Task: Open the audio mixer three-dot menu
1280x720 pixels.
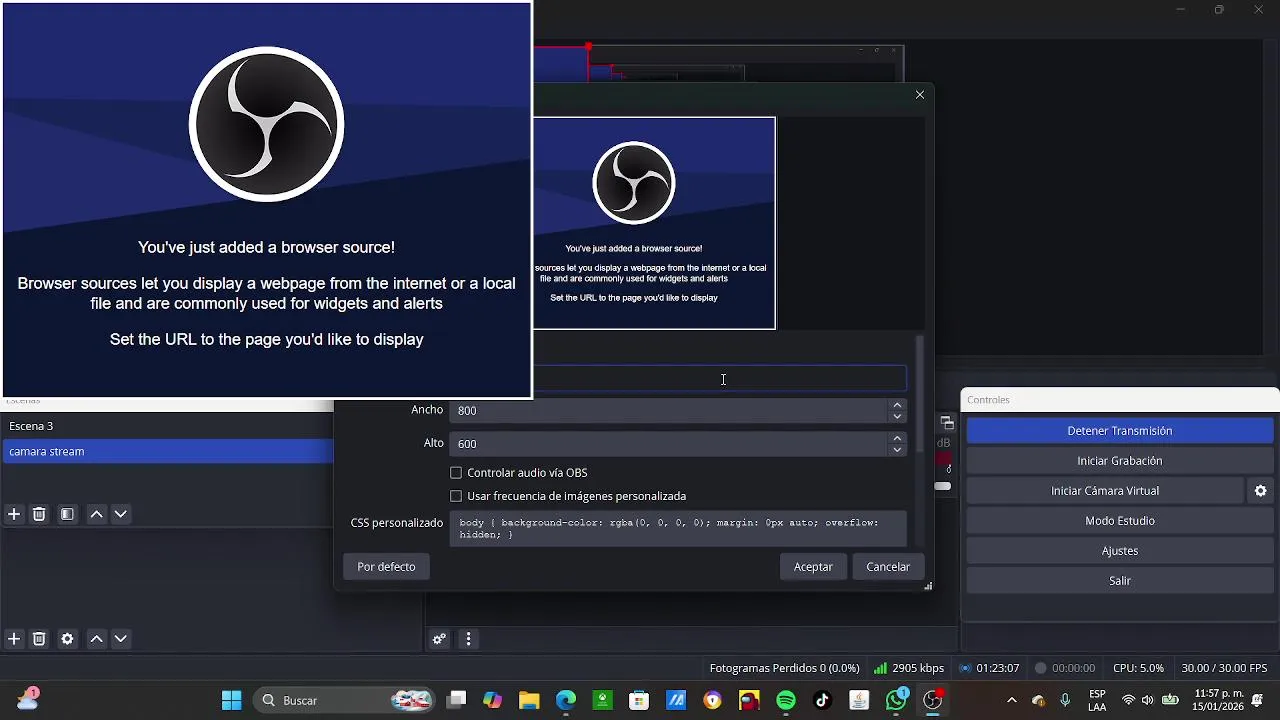Action: (x=468, y=639)
